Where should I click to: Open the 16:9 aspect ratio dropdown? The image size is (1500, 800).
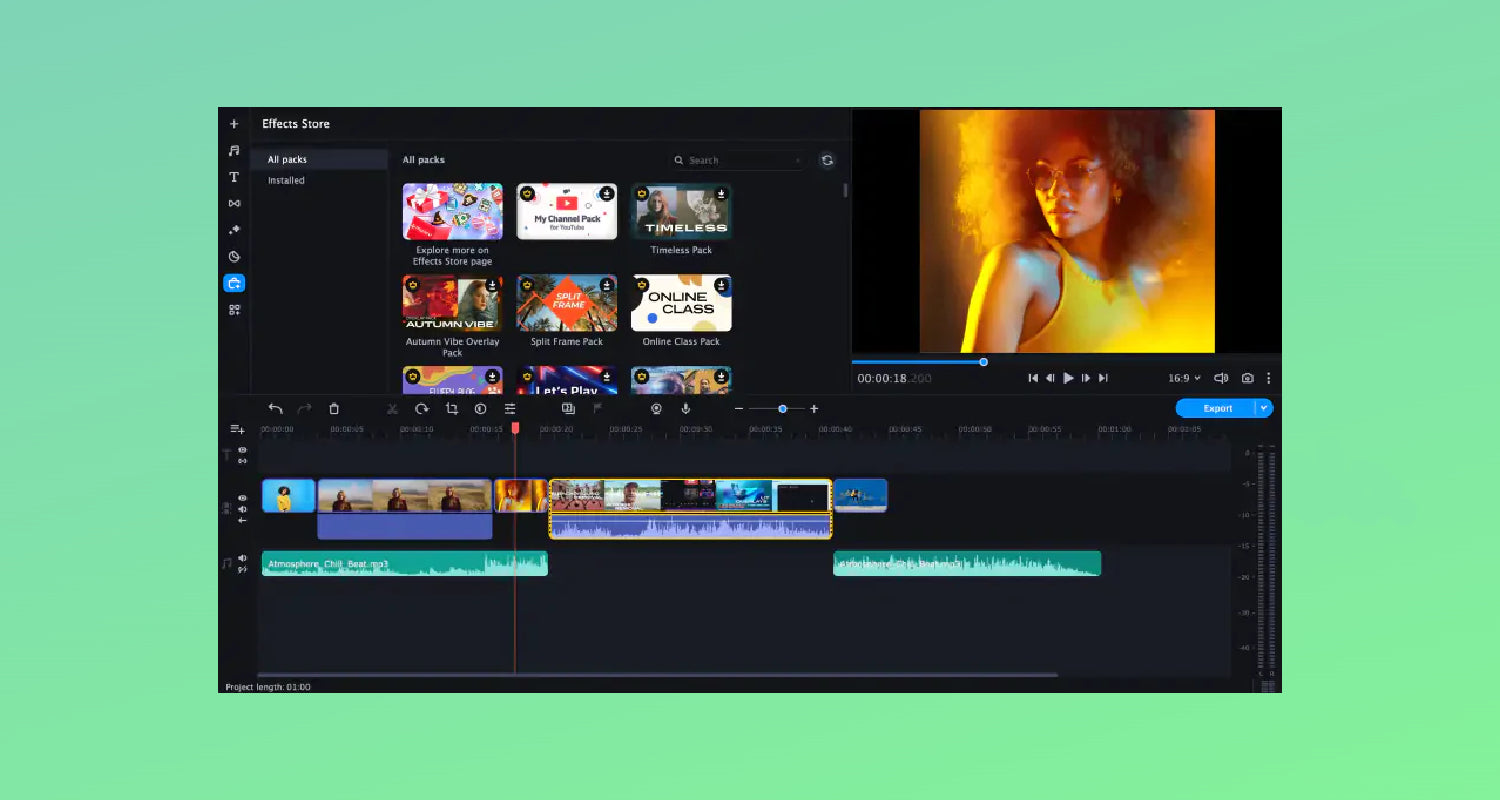1184,378
